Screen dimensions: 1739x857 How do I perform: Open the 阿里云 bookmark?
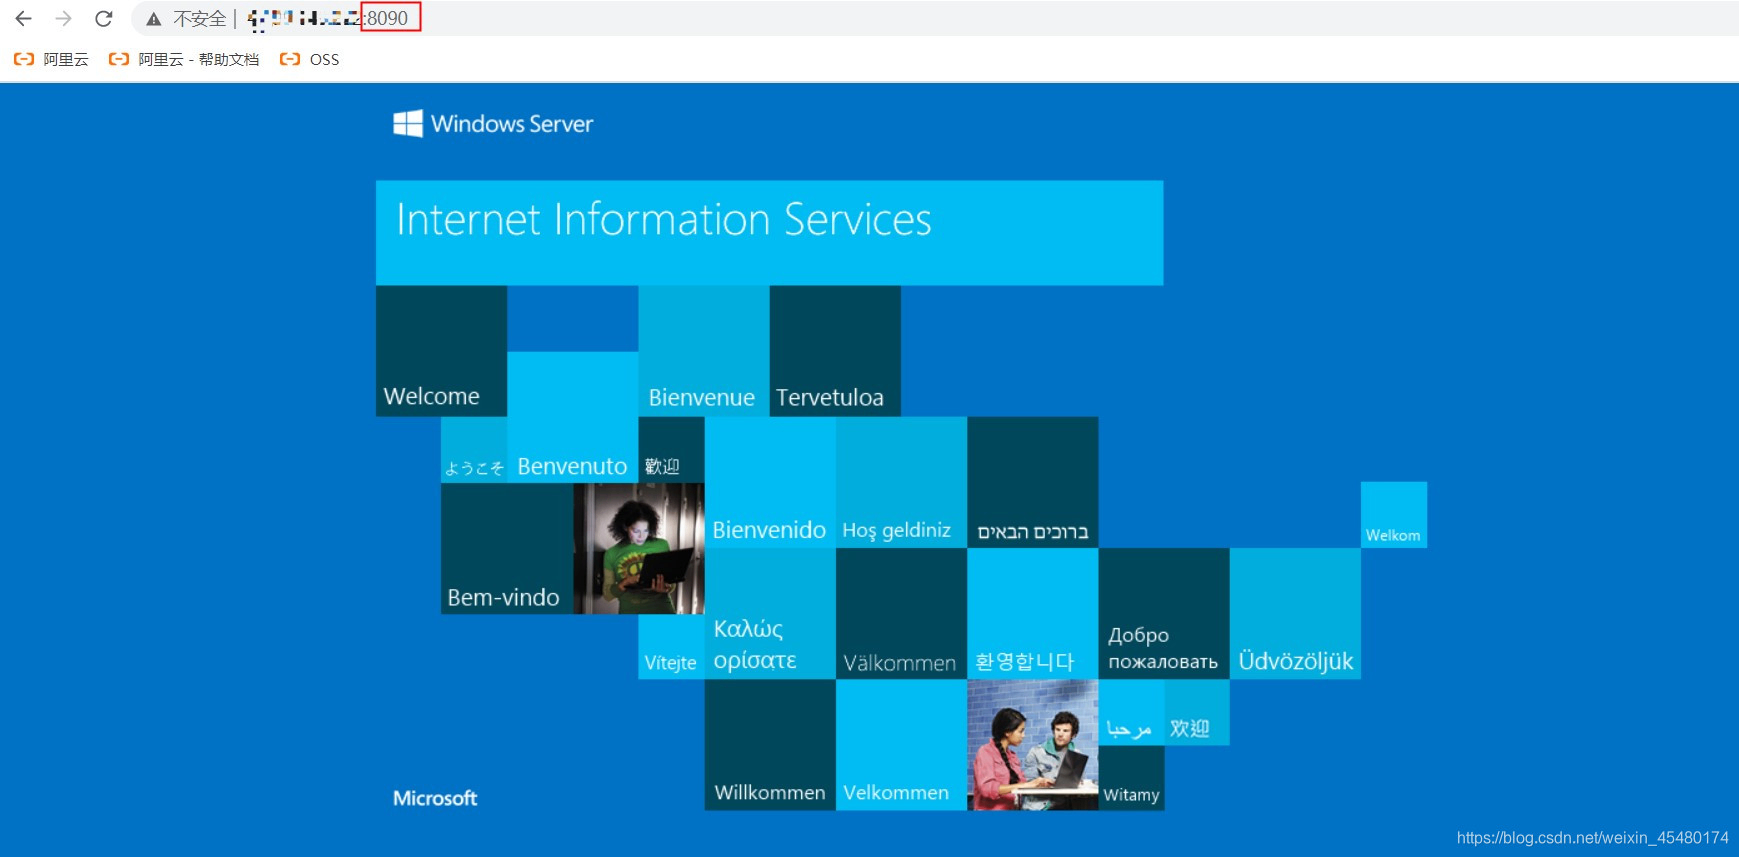pos(51,59)
